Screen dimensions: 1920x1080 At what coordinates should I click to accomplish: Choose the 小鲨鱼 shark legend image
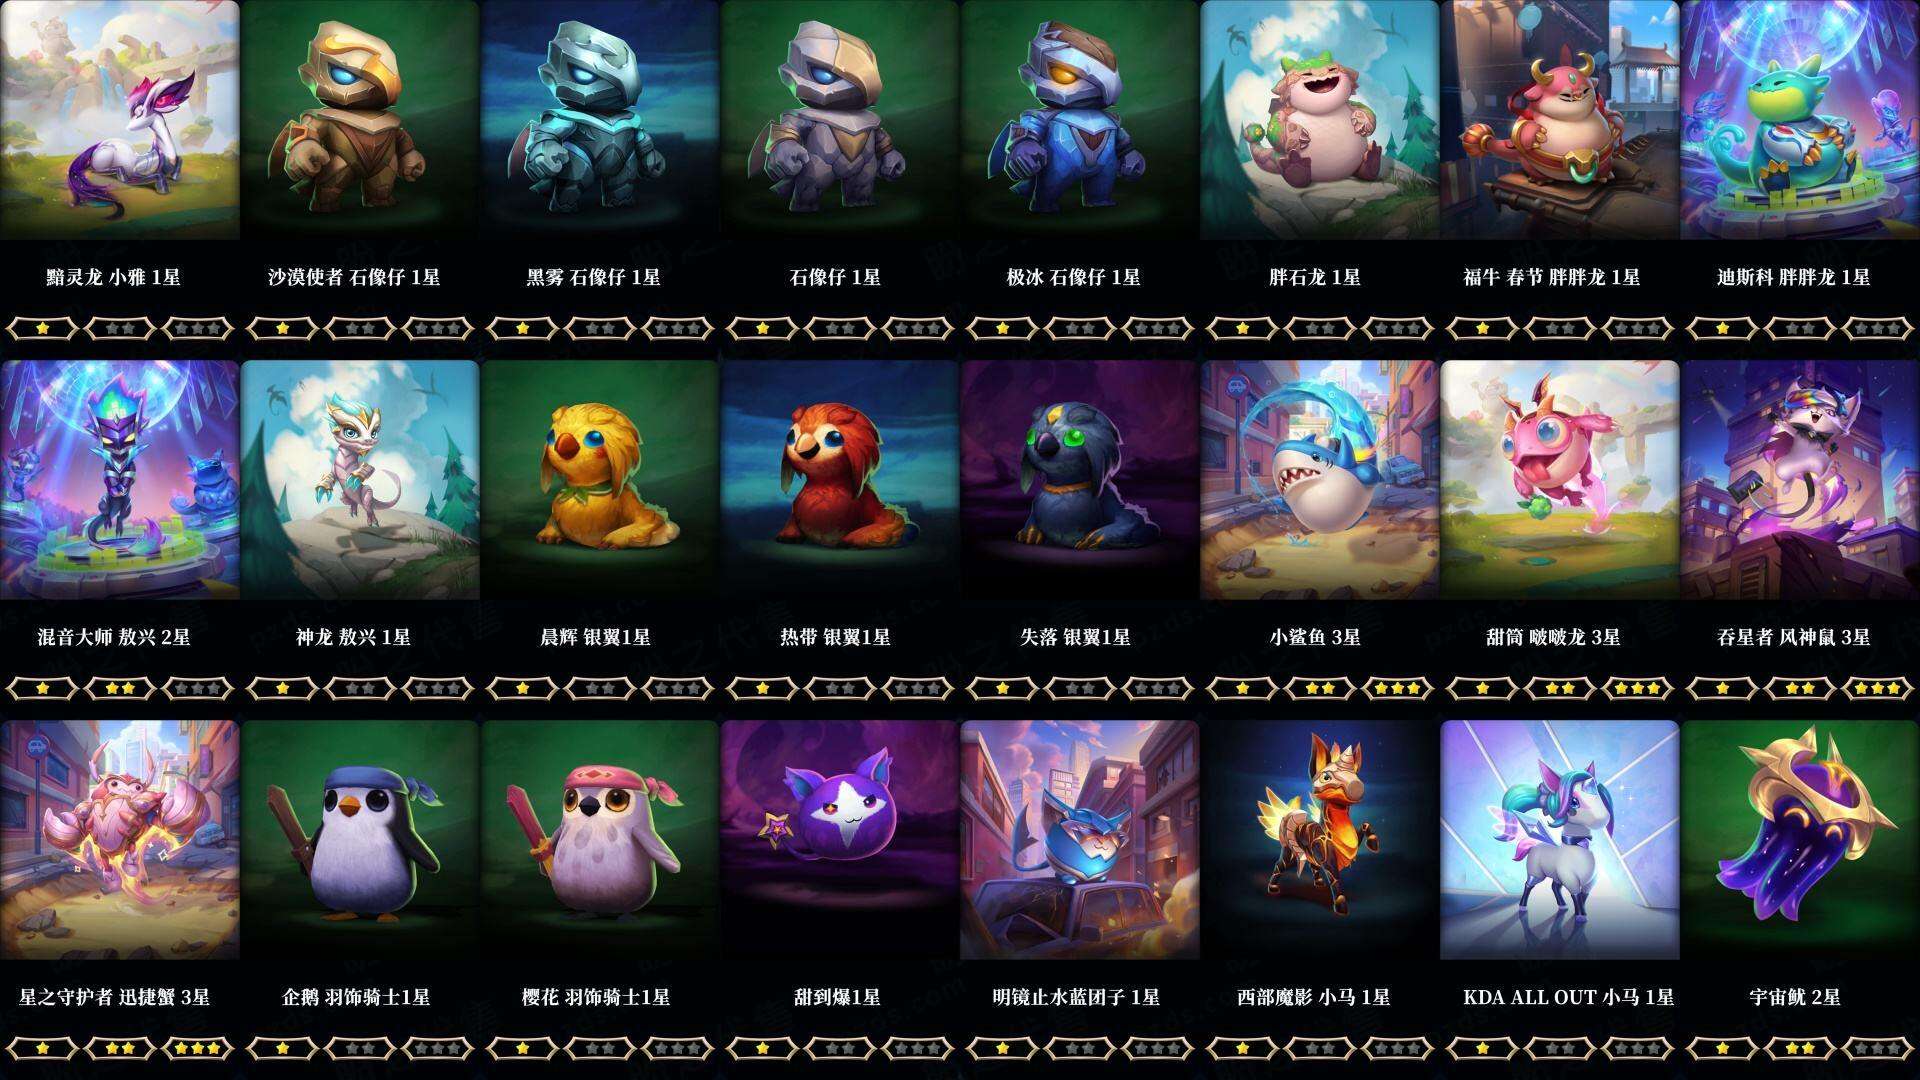(x=1320, y=480)
